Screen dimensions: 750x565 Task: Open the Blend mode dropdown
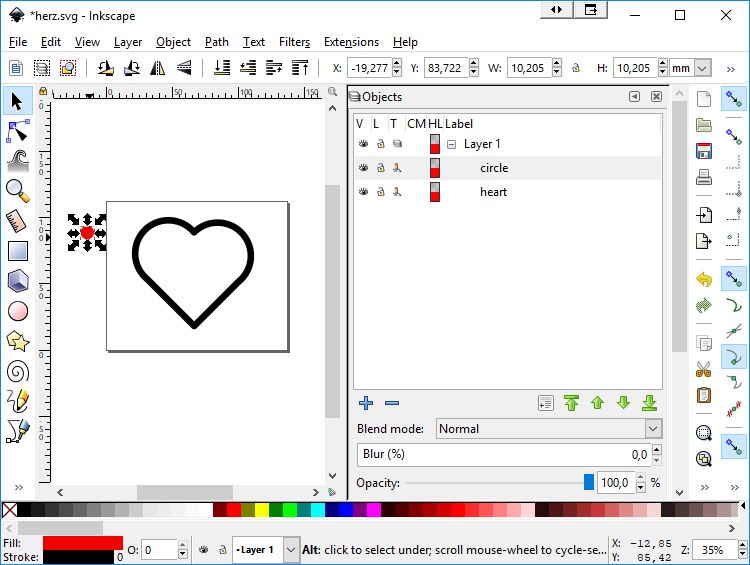click(653, 429)
